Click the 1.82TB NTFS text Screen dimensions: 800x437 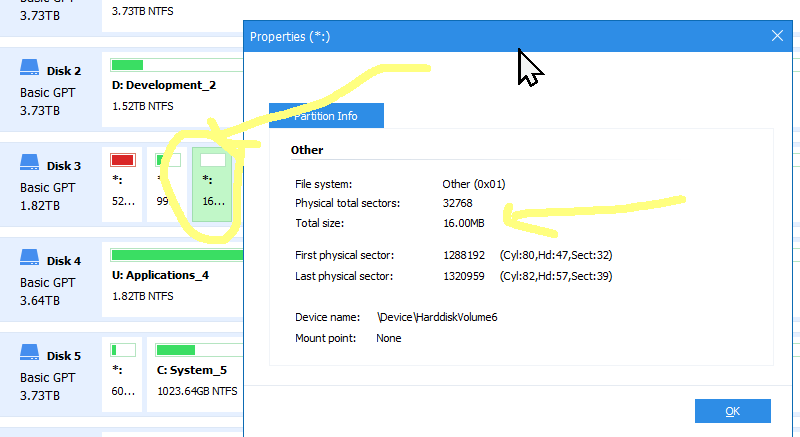pyautogui.click(x=142, y=296)
